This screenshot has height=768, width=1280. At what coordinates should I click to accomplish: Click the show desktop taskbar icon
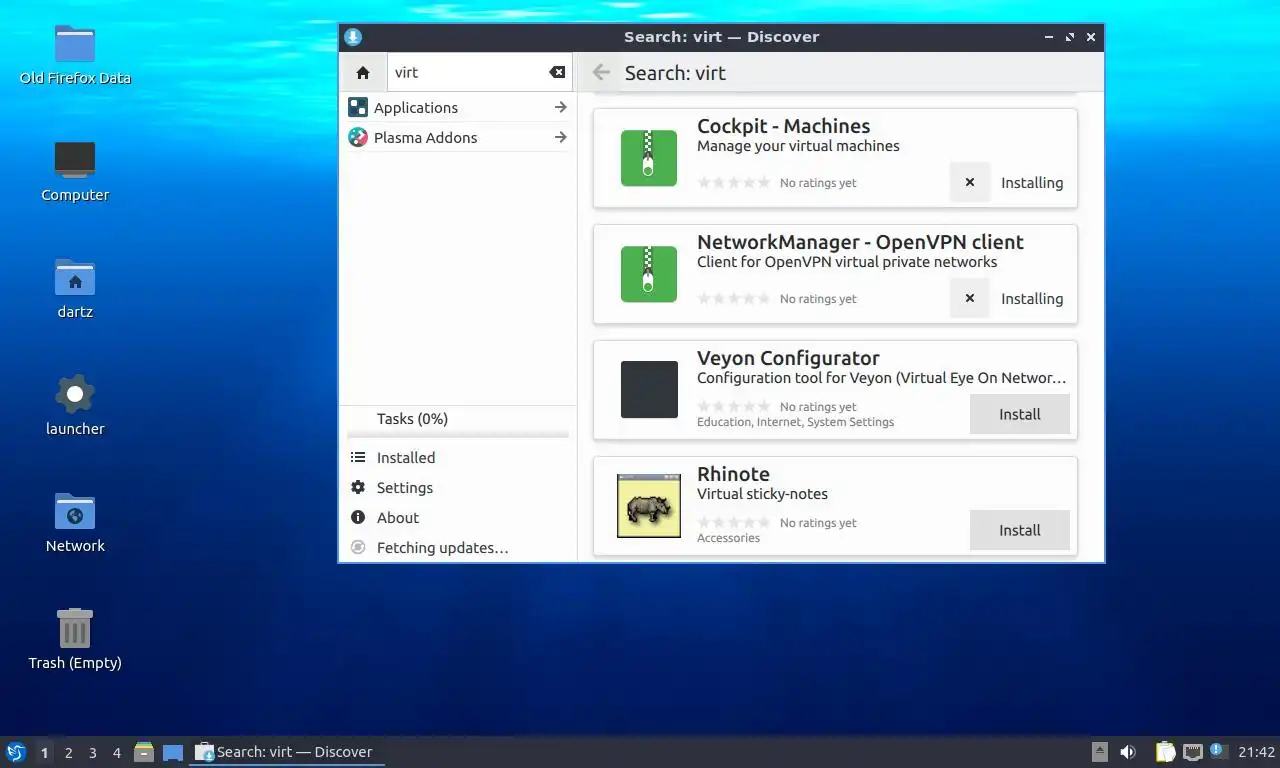173,752
